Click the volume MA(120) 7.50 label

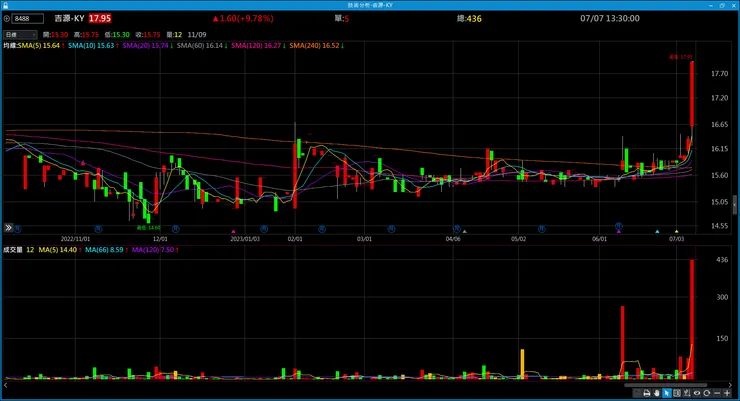(155, 250)
